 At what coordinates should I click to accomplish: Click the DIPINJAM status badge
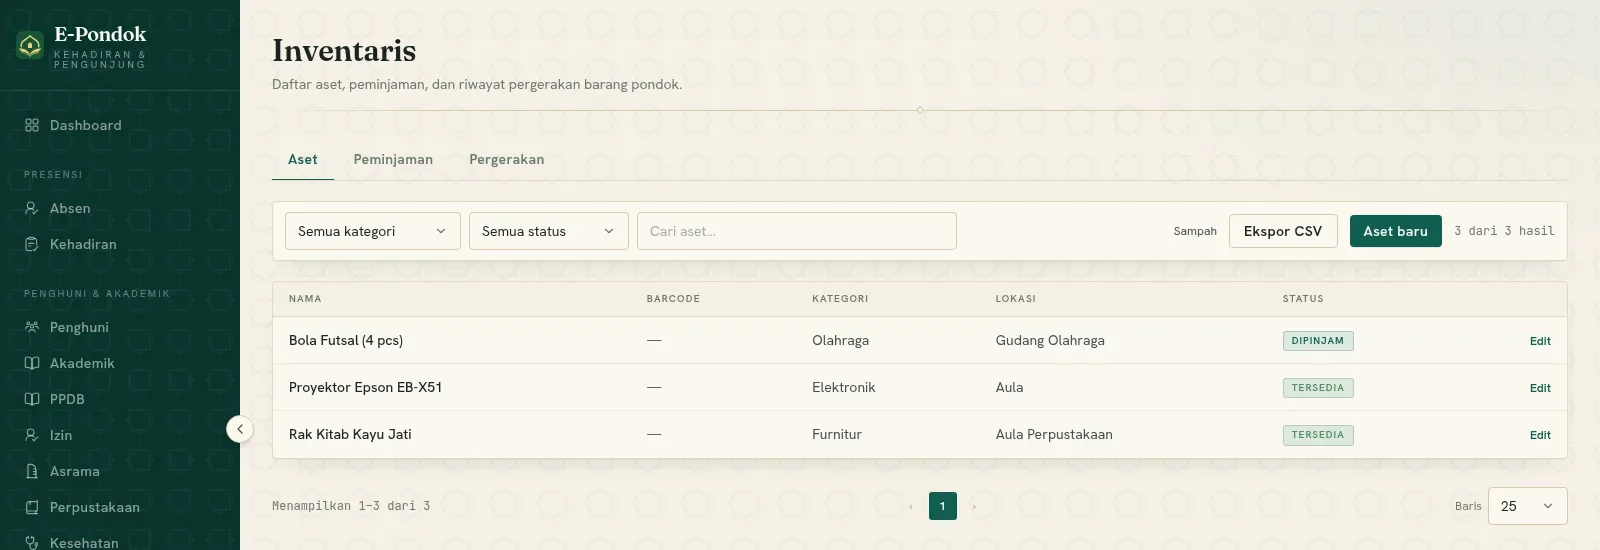[1318, 341]
